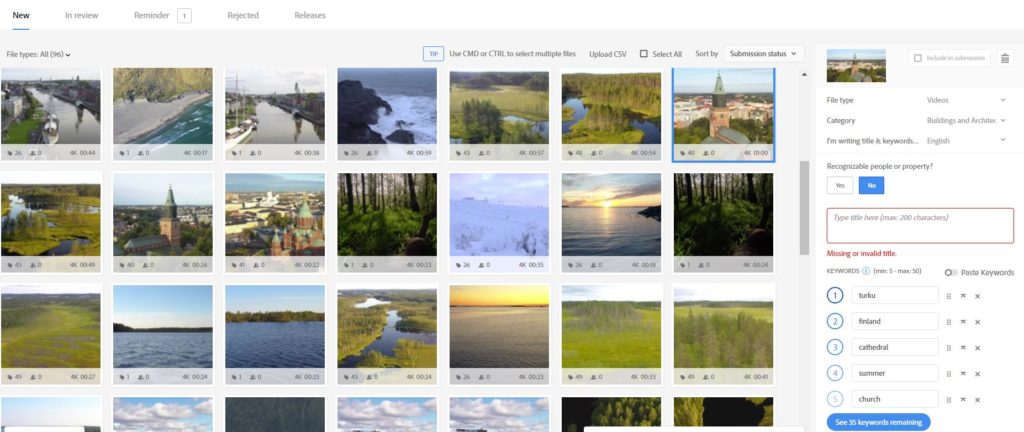Choose No for recognizable people or property

tap(871, 185)
